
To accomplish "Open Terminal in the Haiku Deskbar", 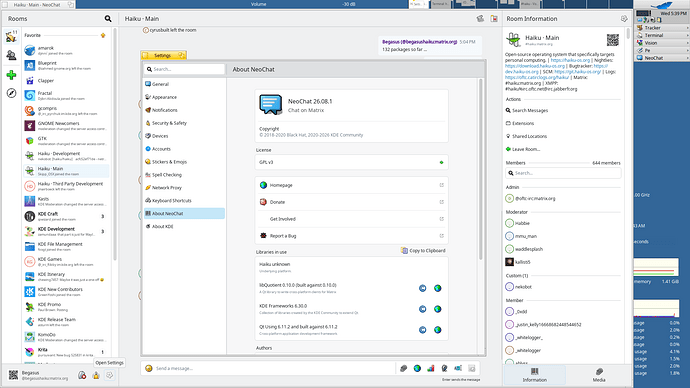I will (x=662, y=35).
